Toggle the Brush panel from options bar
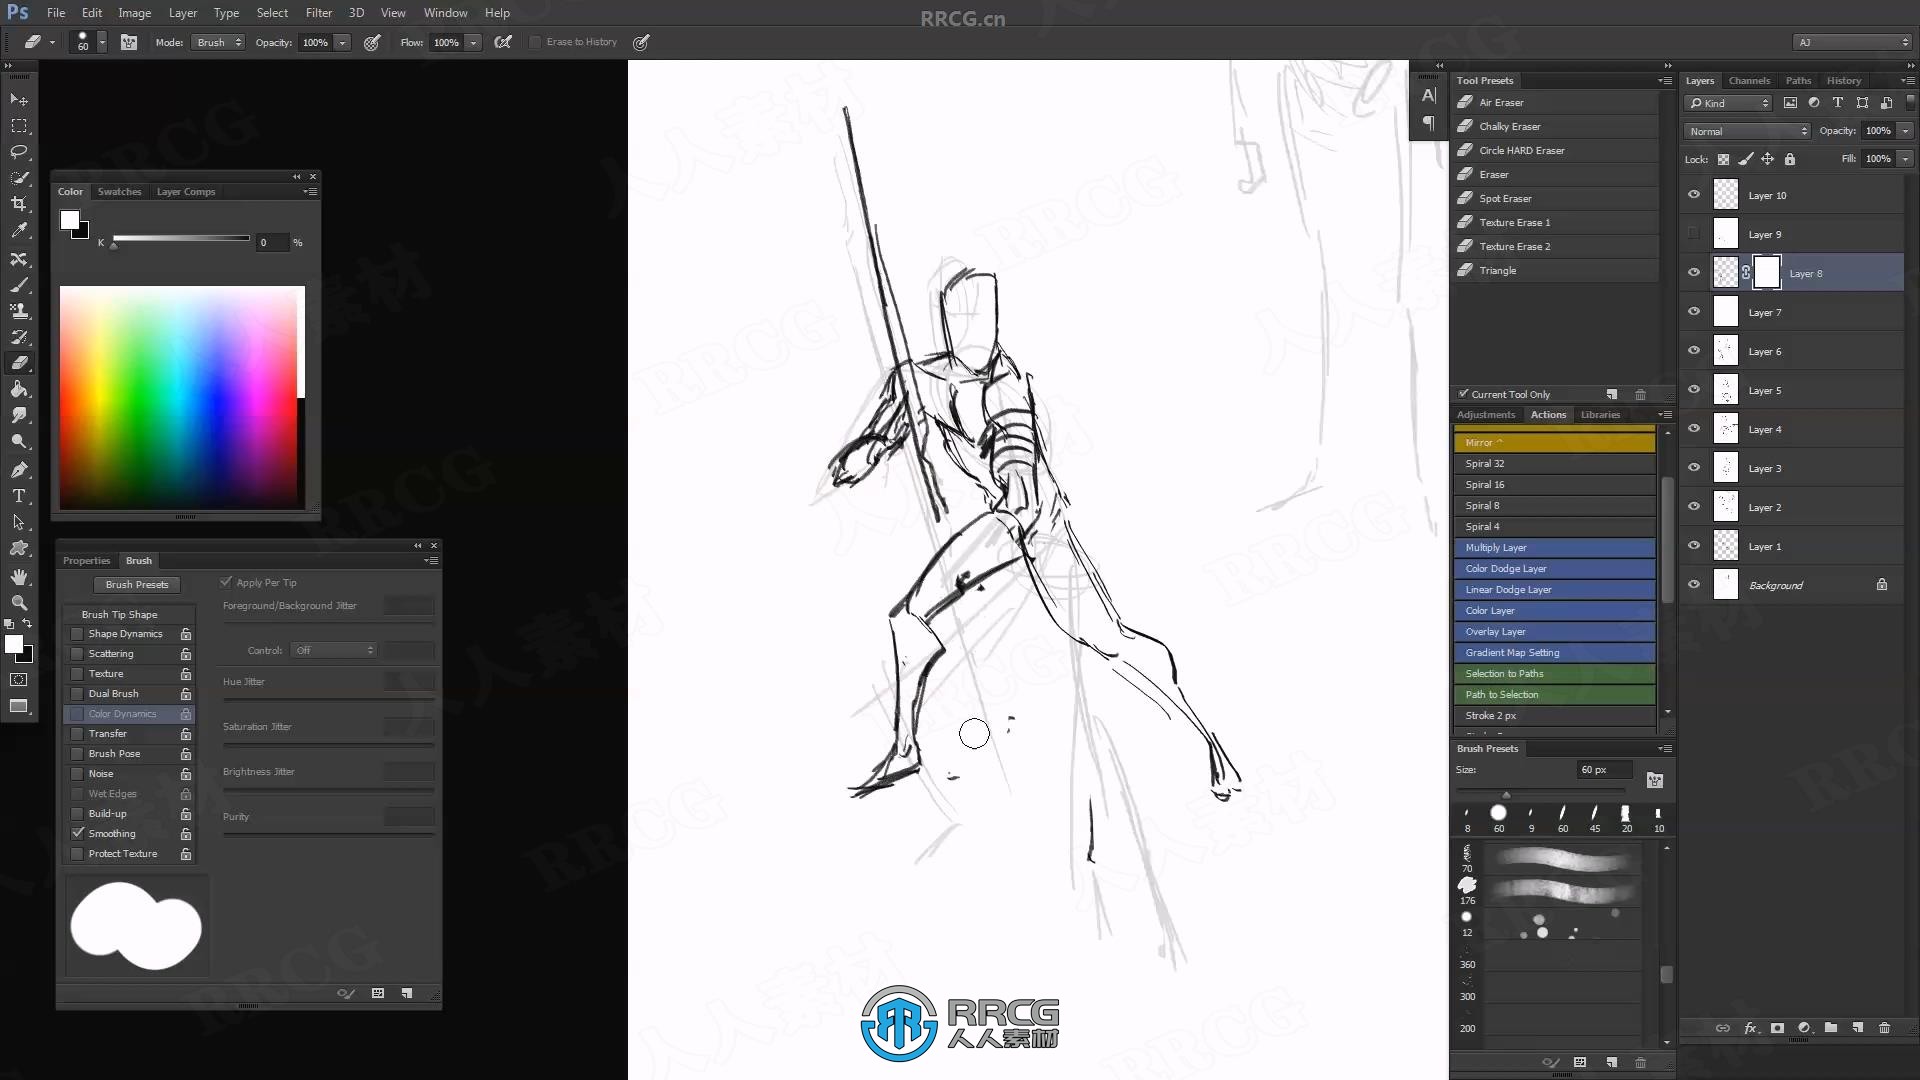 click(129, 42)
